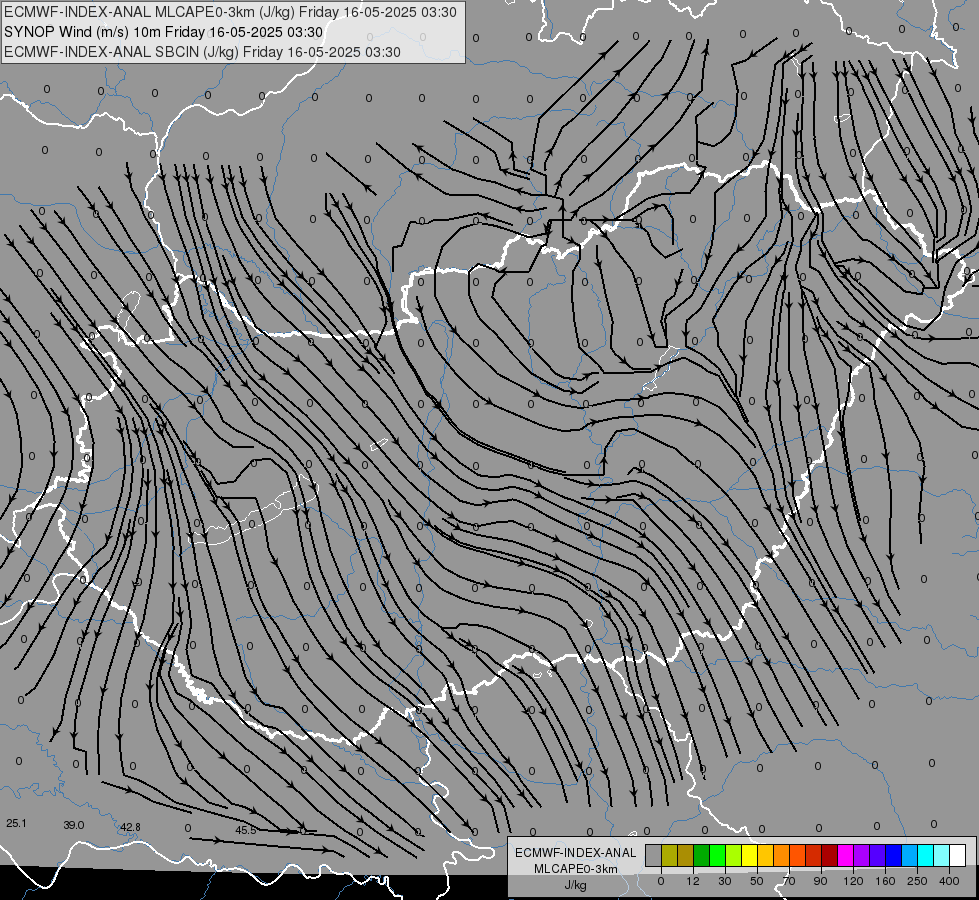Select the dark green legend swatch
Viewport: 979px width, 900px height.
(702, 855)
